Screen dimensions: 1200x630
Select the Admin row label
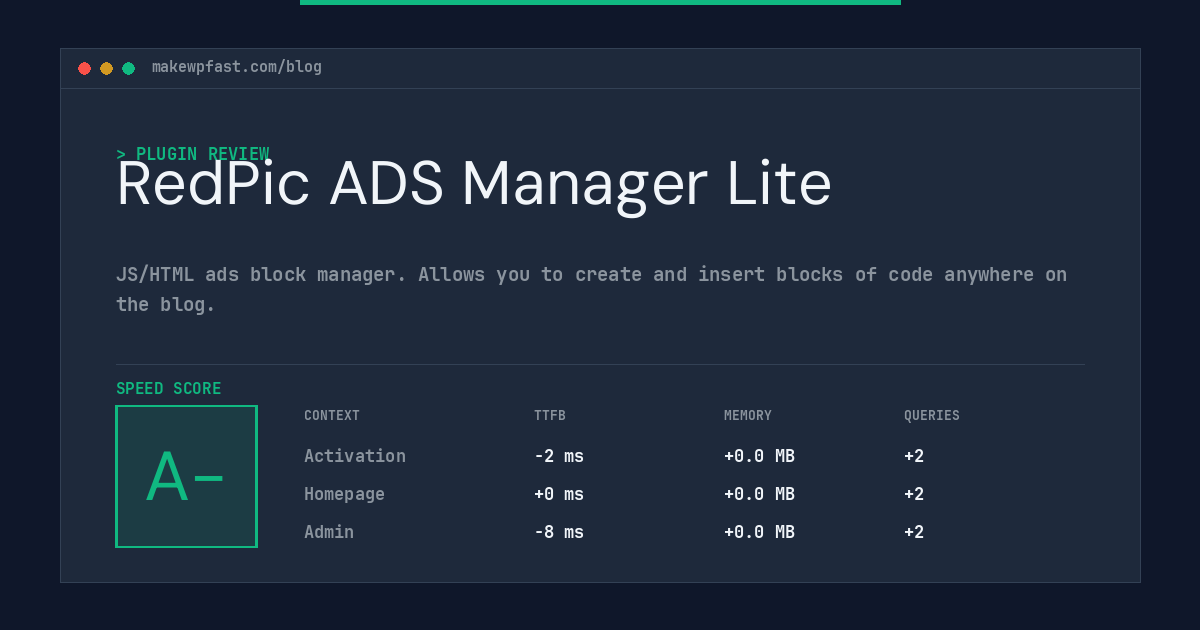point(329,532)
